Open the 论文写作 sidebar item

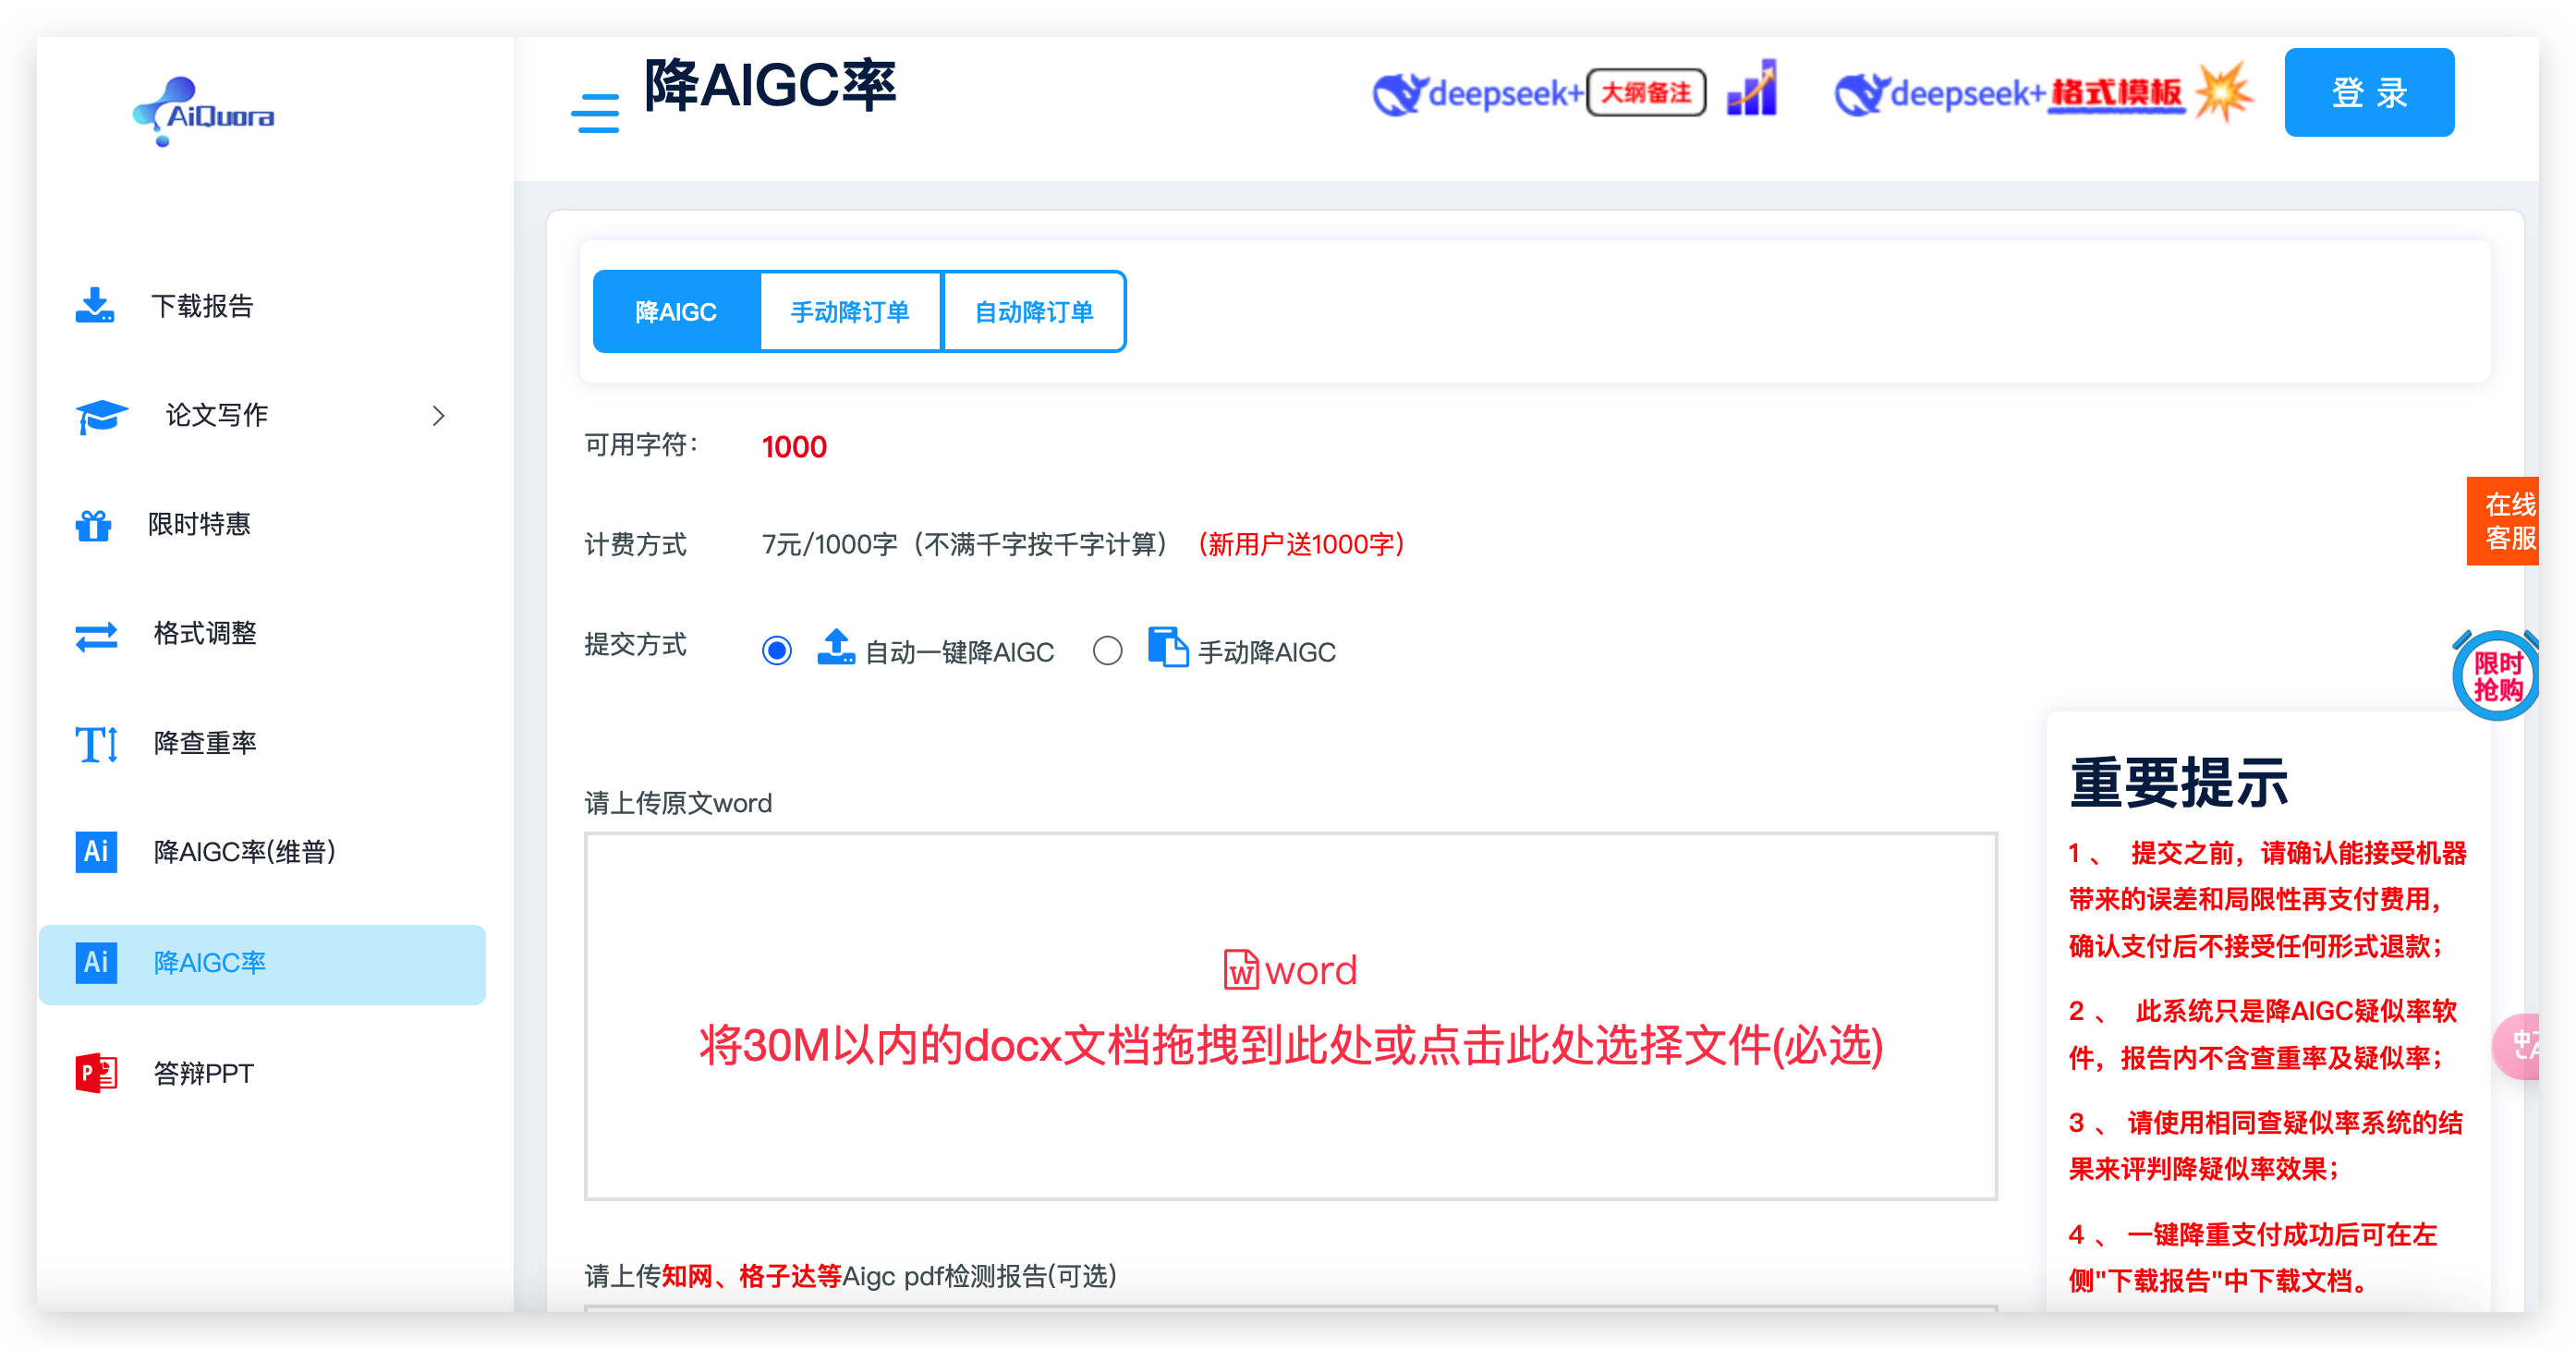[x=217, y=415]
